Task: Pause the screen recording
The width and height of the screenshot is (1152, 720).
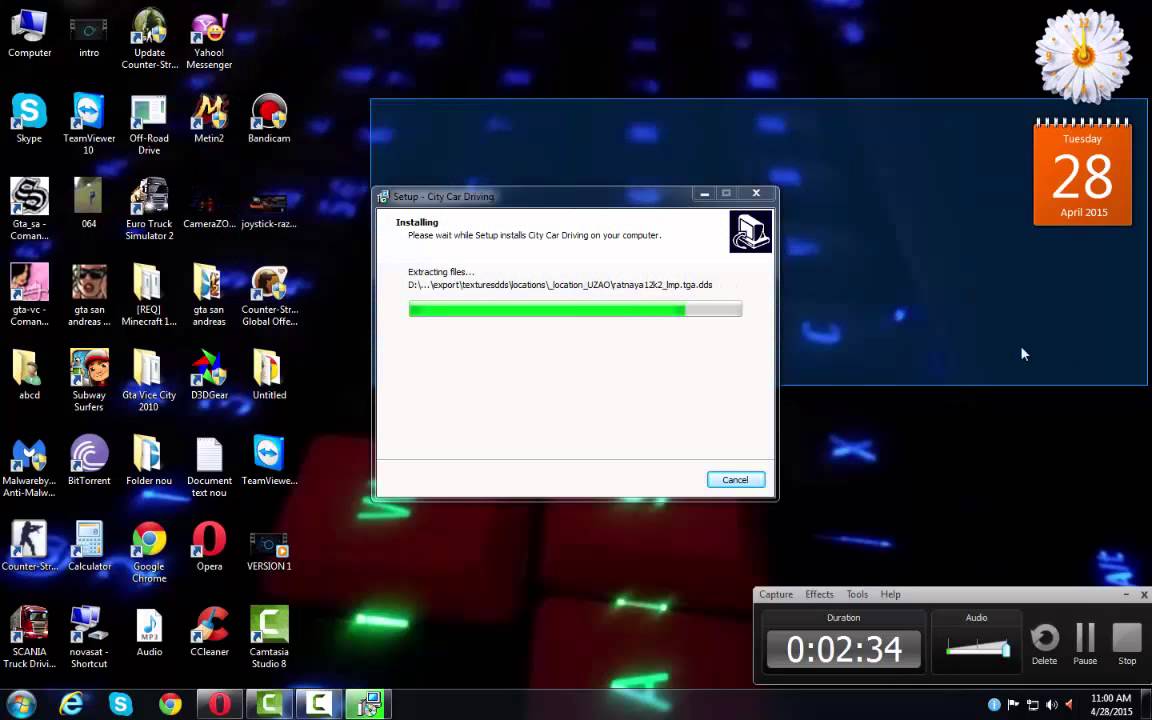Action: pos(1085,644)
